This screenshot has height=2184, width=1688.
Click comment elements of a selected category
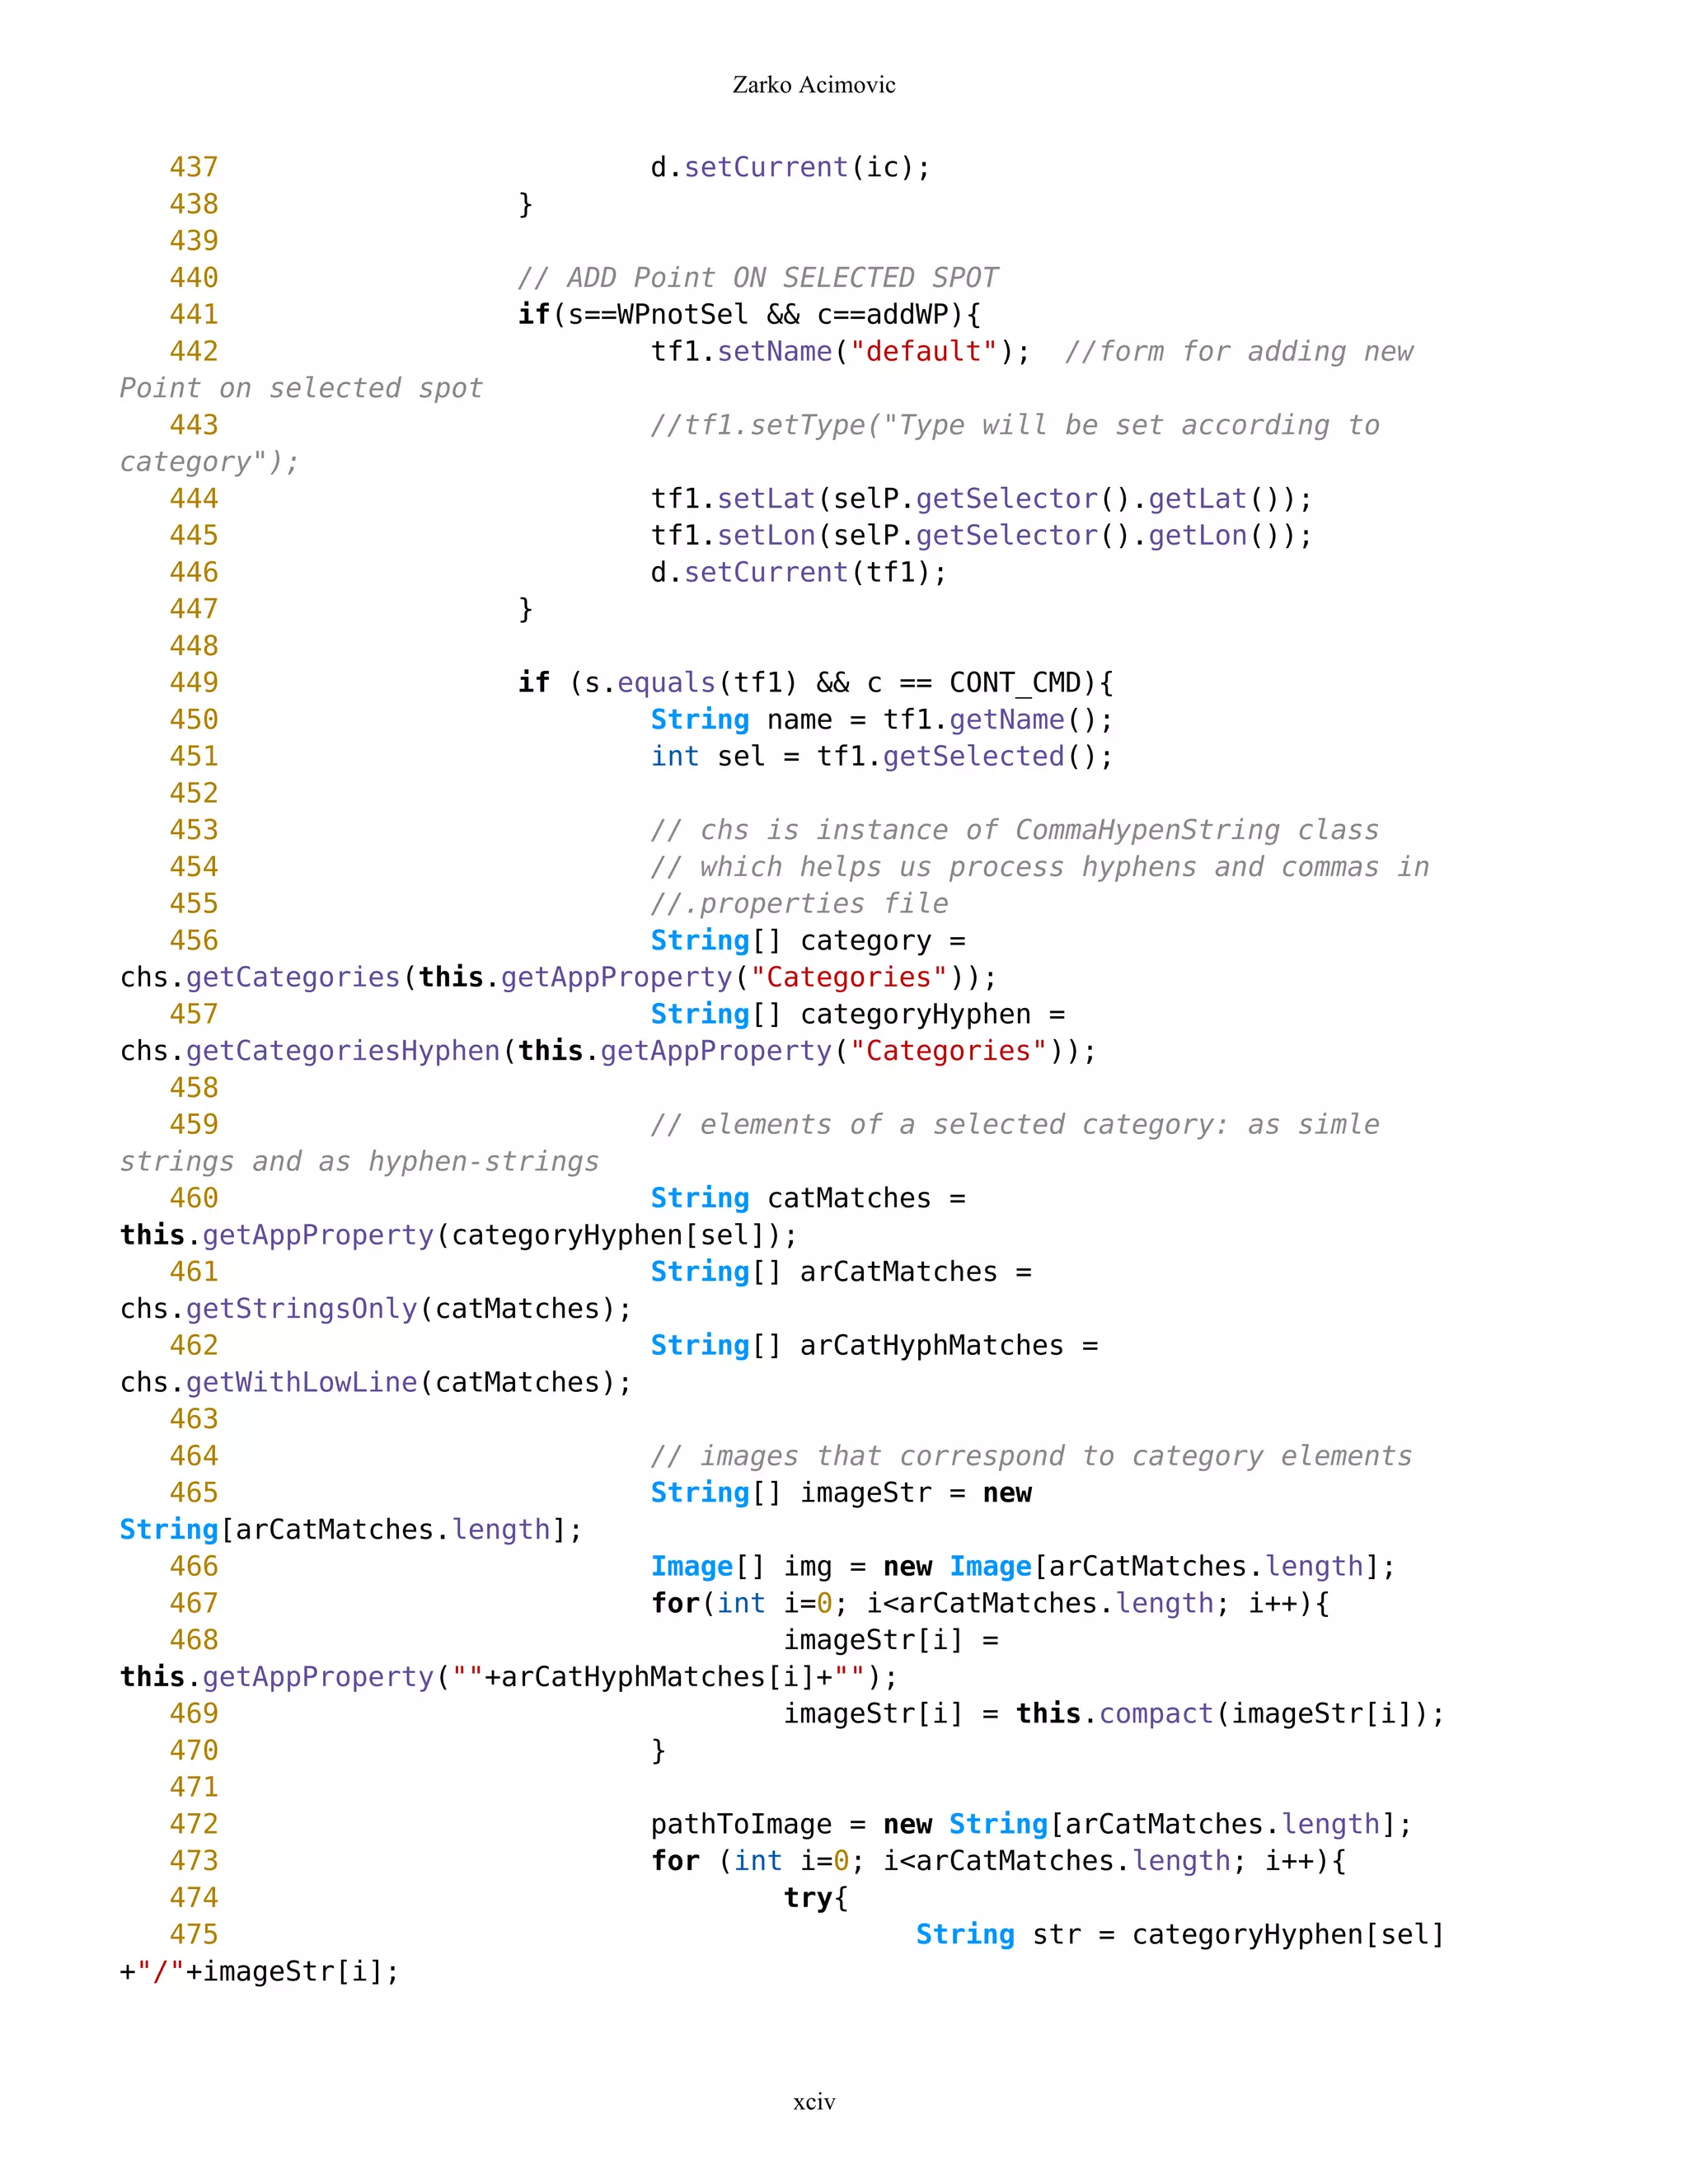tap(1015, 1125)
